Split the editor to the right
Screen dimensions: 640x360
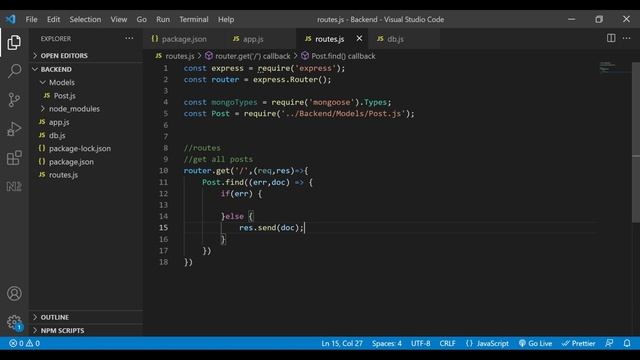611,38
